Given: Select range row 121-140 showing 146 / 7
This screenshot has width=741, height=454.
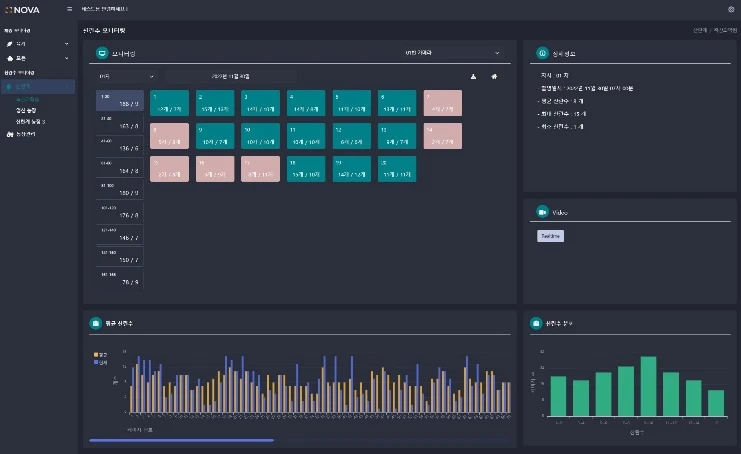Looking at the screenshot, I should click(120, 234).
